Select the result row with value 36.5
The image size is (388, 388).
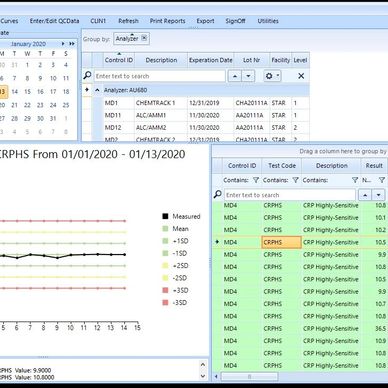pos(300,329)
